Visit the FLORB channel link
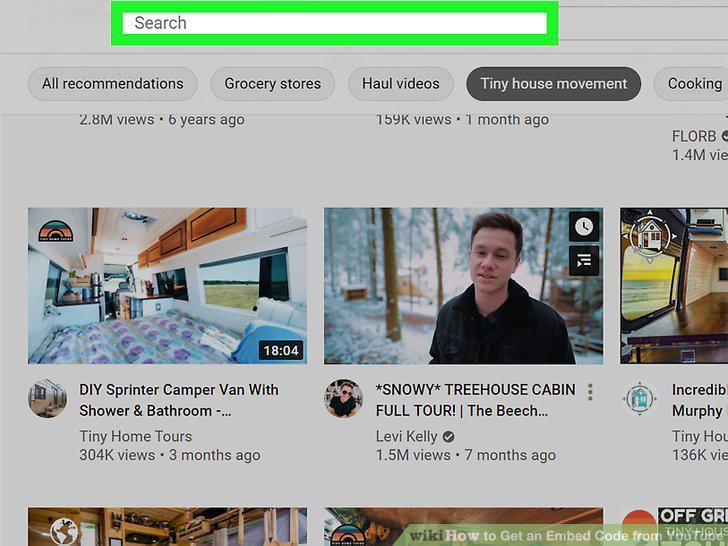 [695, 136]
